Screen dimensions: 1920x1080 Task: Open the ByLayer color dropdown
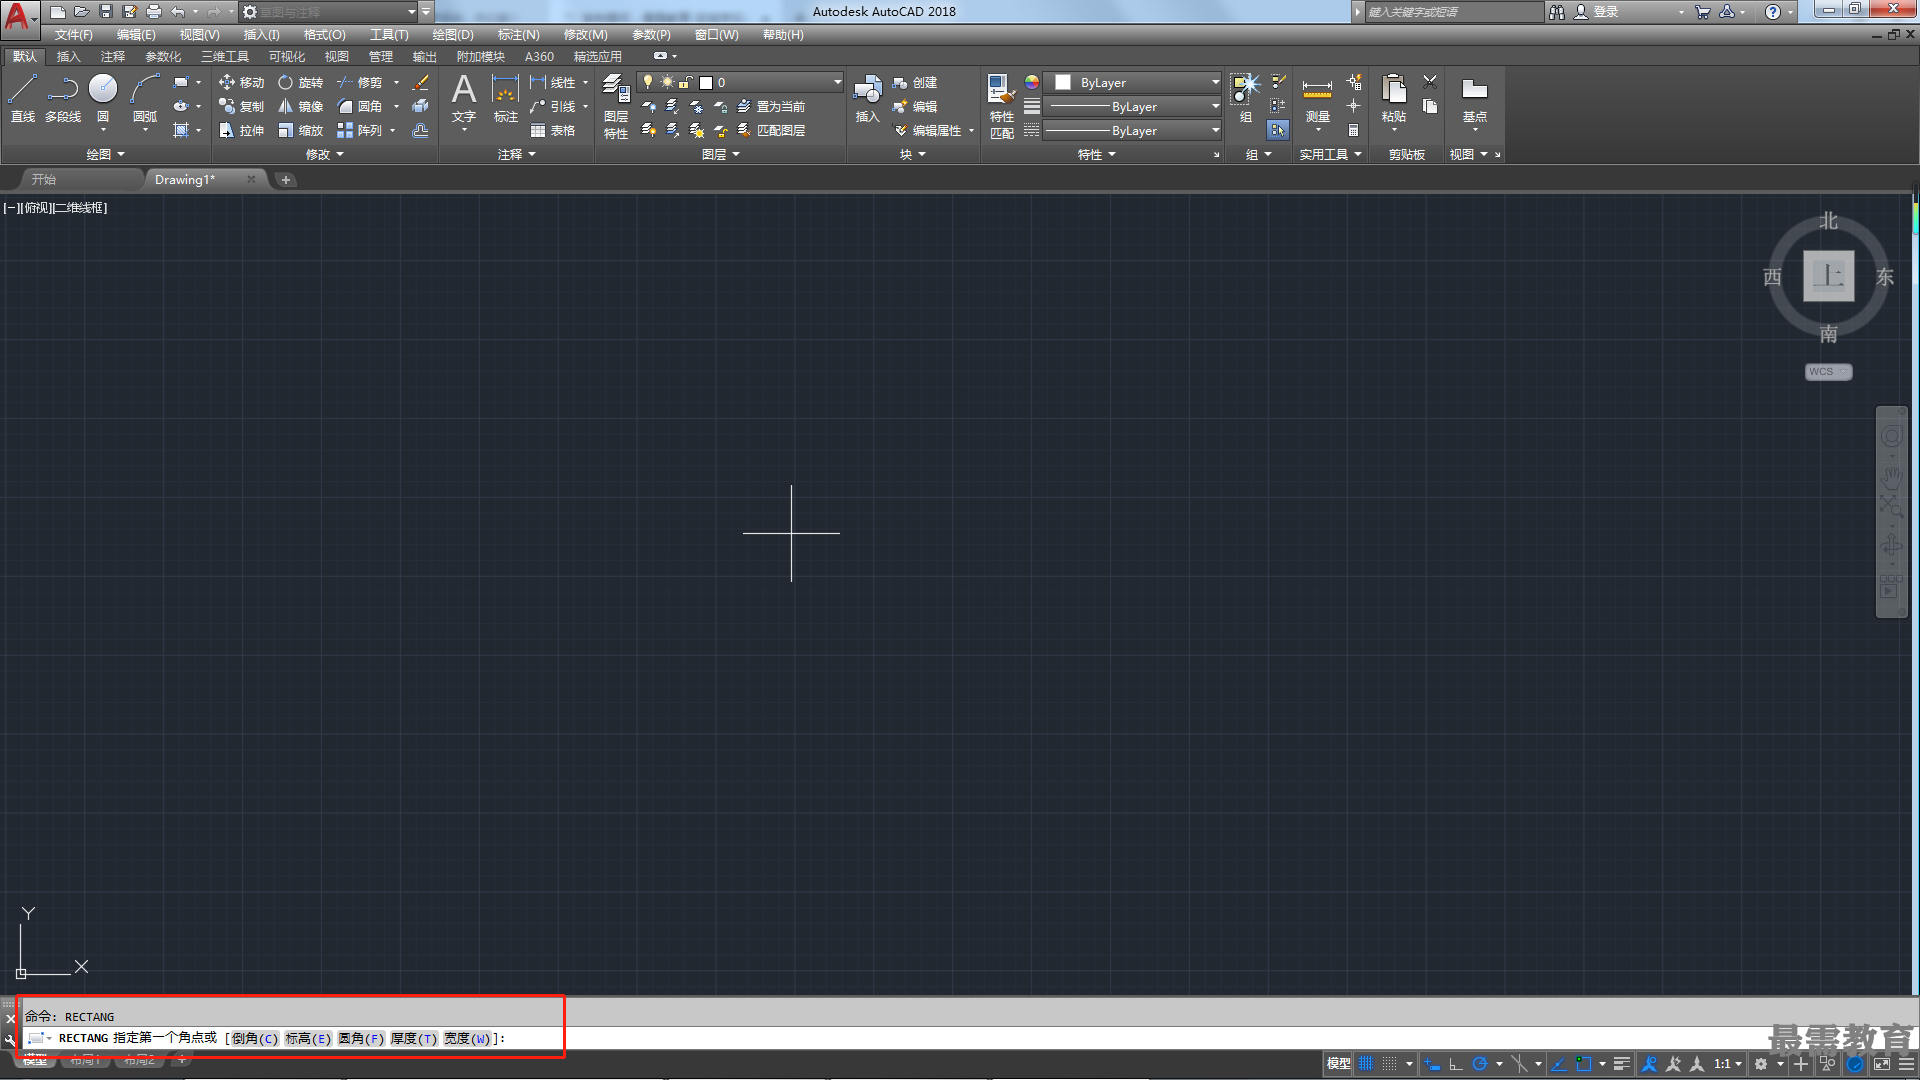[x=1134, y=82]
